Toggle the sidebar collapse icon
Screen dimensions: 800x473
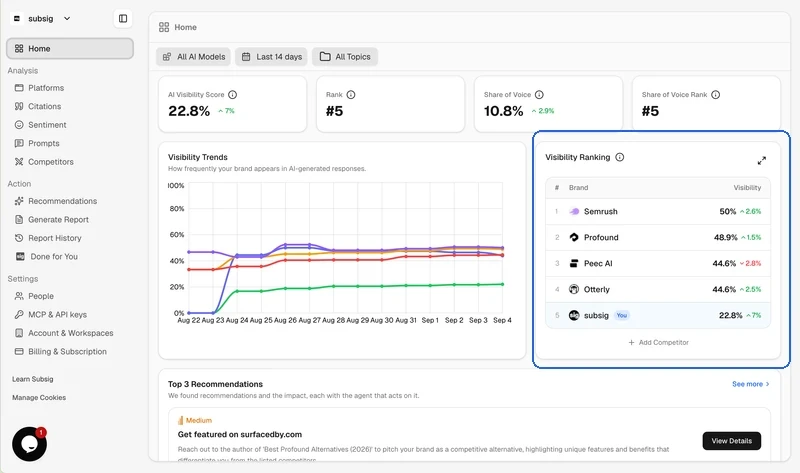[x=122, y=18]
